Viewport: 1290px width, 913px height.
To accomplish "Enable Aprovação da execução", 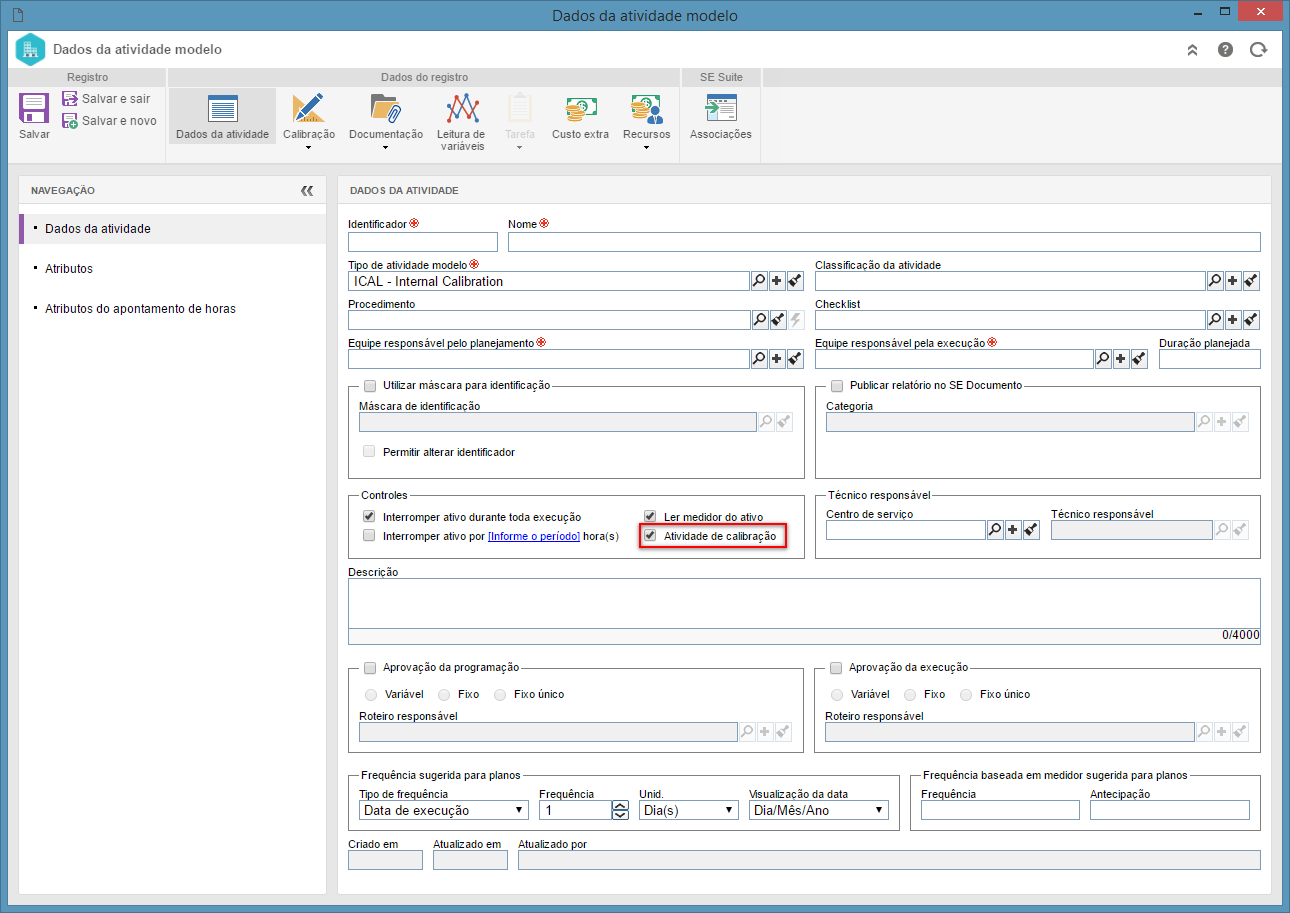I will click(x=837, y=668).
